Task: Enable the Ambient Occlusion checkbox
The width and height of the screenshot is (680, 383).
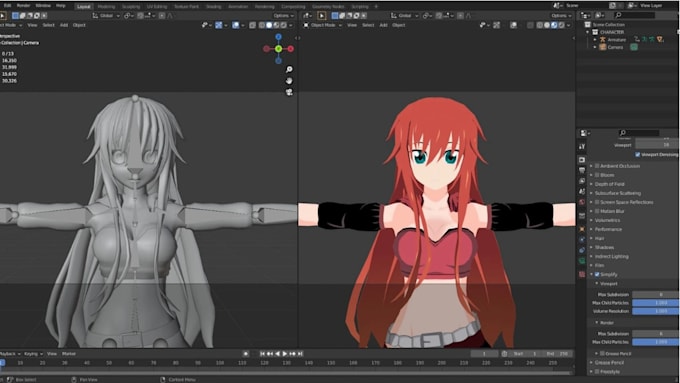Action: [x=597, y=166]
